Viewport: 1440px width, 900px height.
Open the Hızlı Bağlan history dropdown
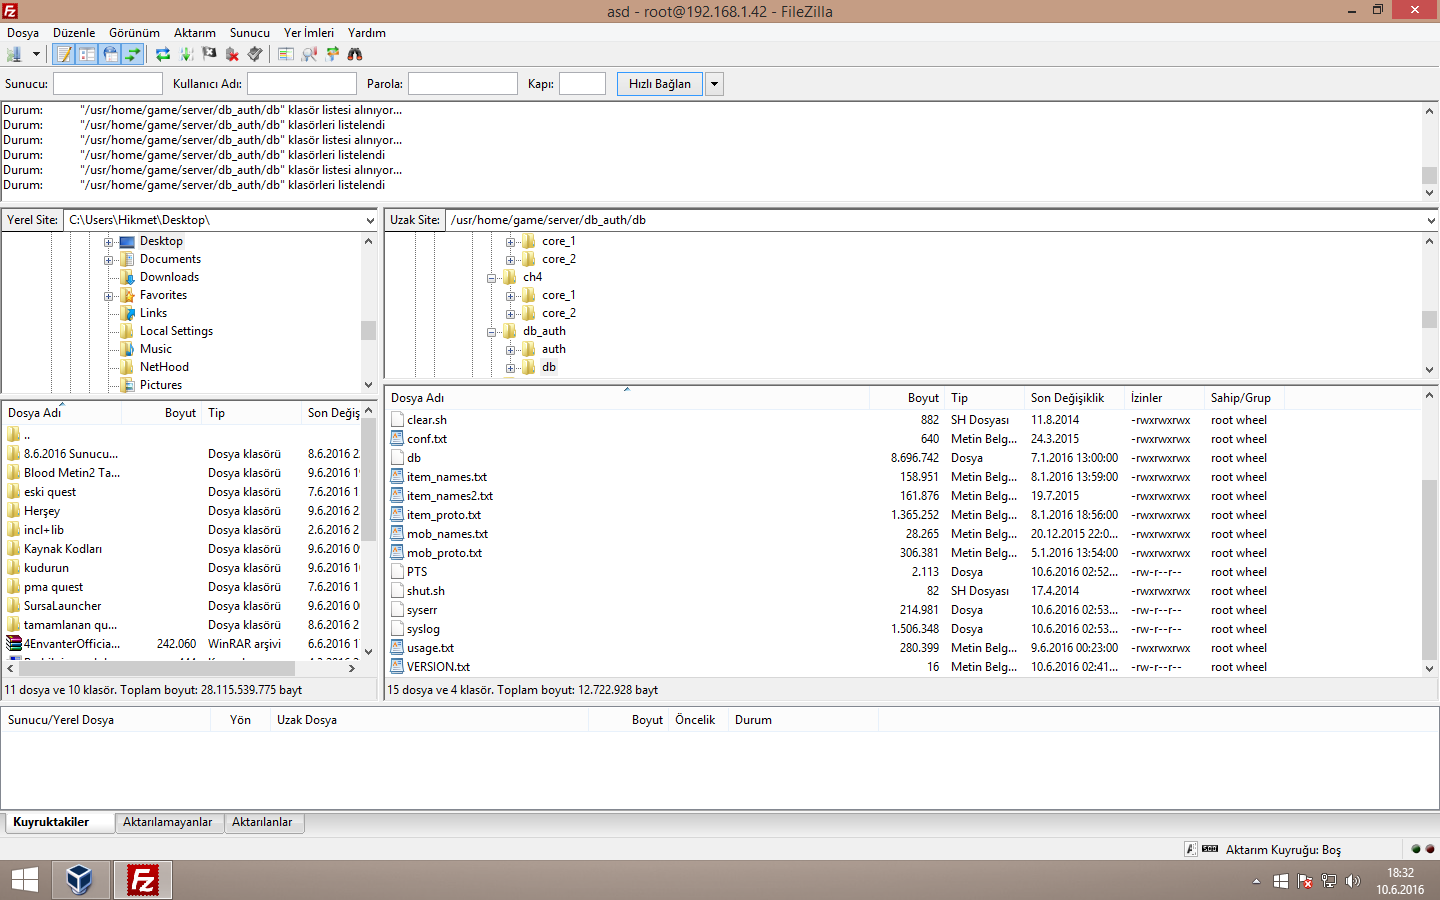[714, 84]
